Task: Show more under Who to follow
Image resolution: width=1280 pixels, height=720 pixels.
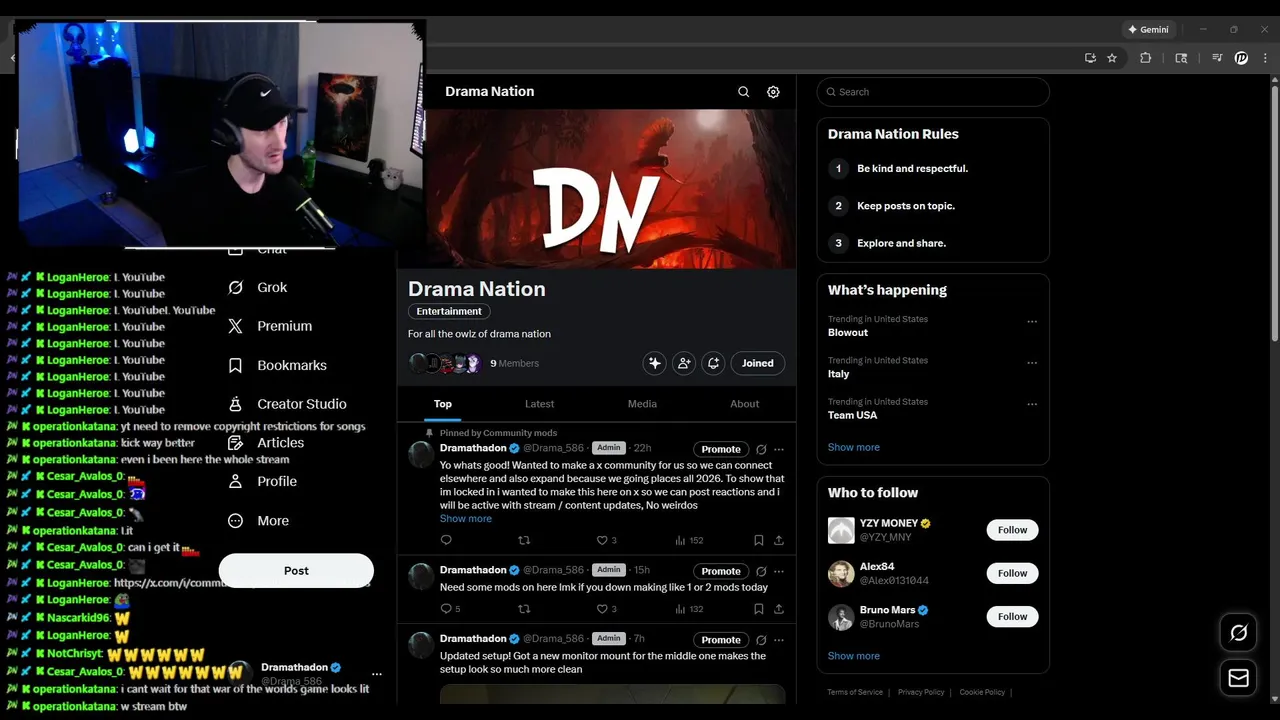Action: coord(854,656)
